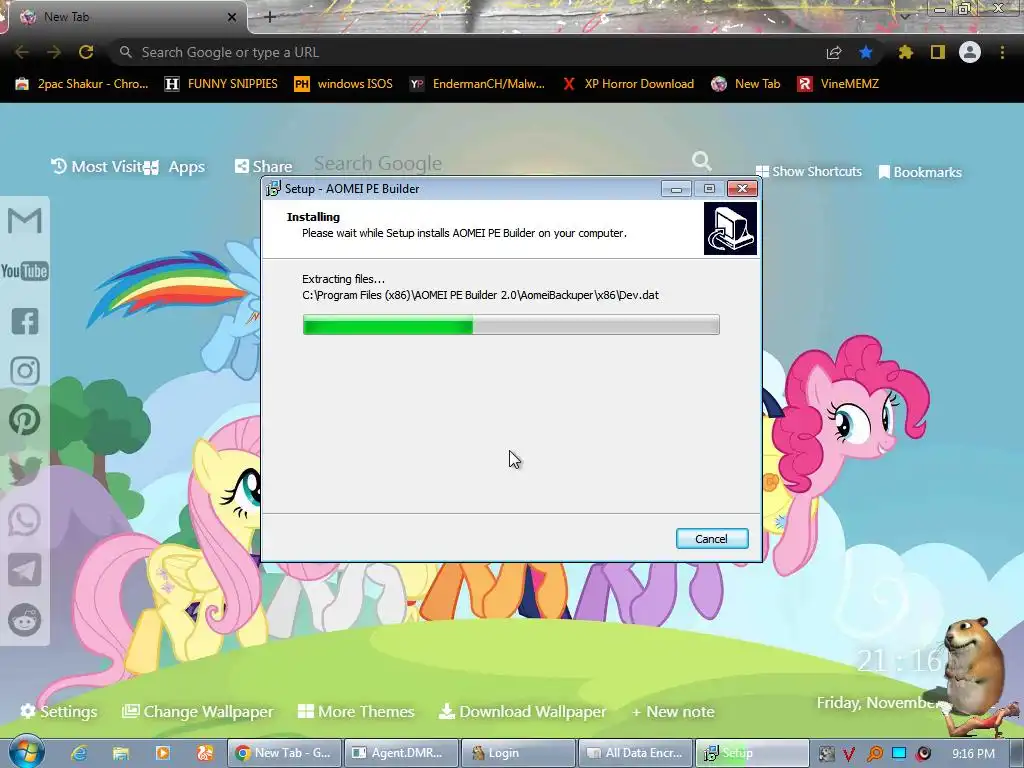Click the magnifier search icon

[701, 161]
